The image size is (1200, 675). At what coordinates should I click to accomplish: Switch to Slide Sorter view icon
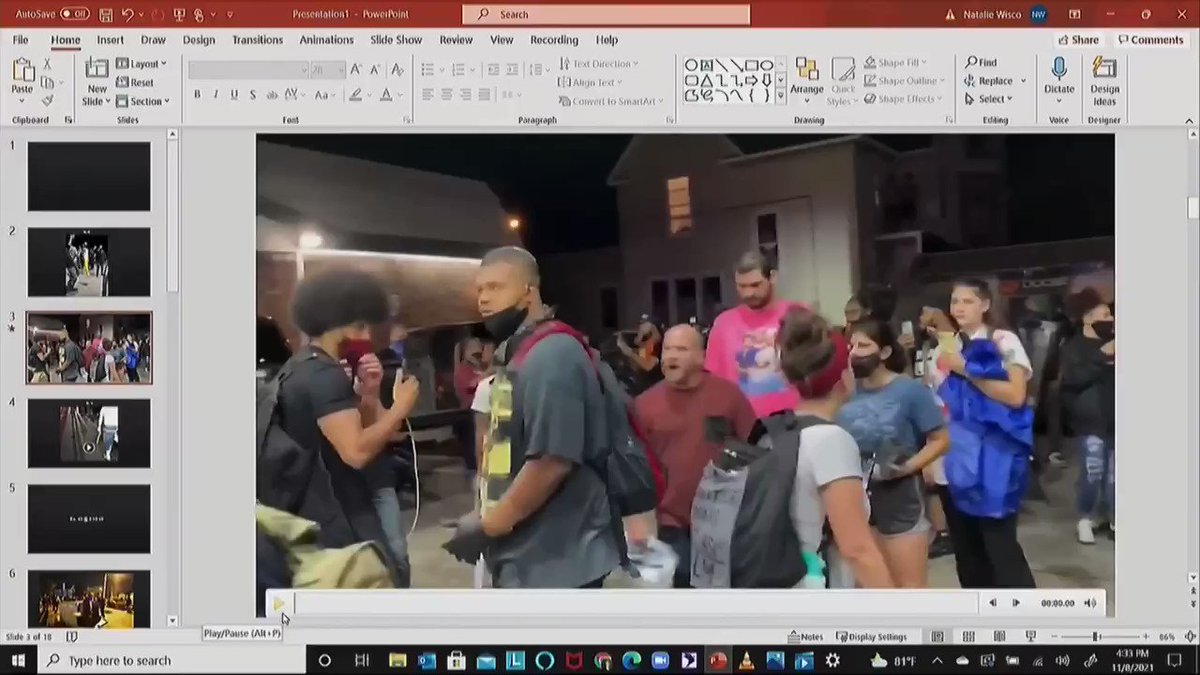click(968, 637)
